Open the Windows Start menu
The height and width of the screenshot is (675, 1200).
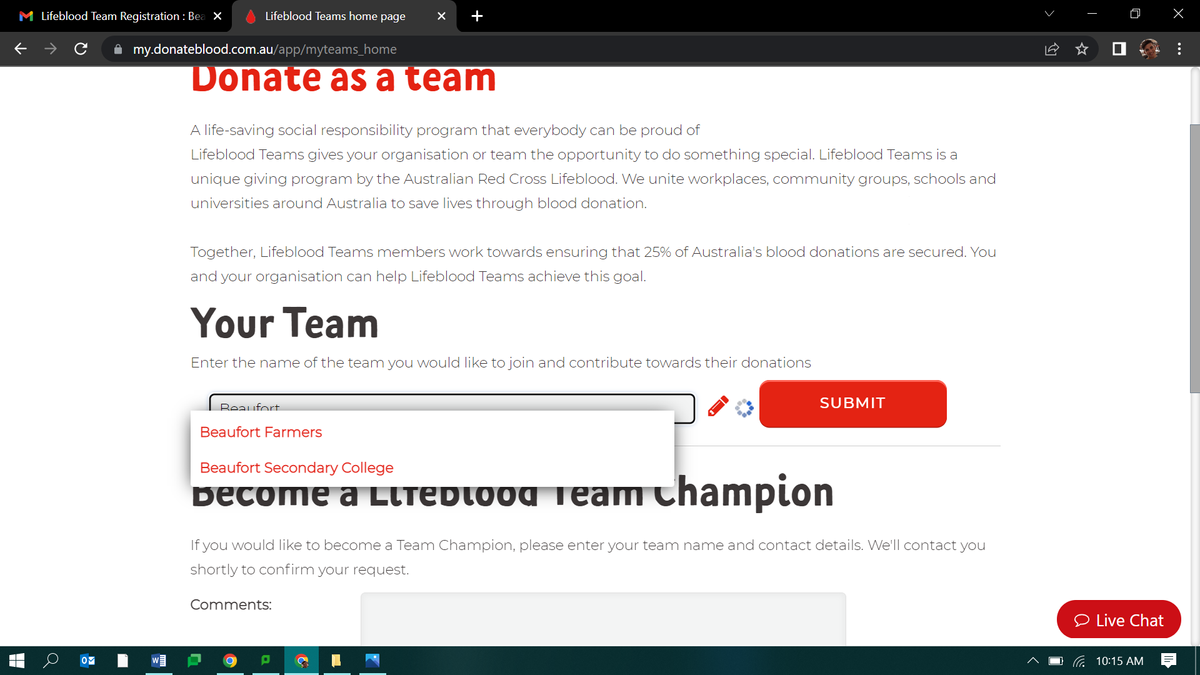16,660
